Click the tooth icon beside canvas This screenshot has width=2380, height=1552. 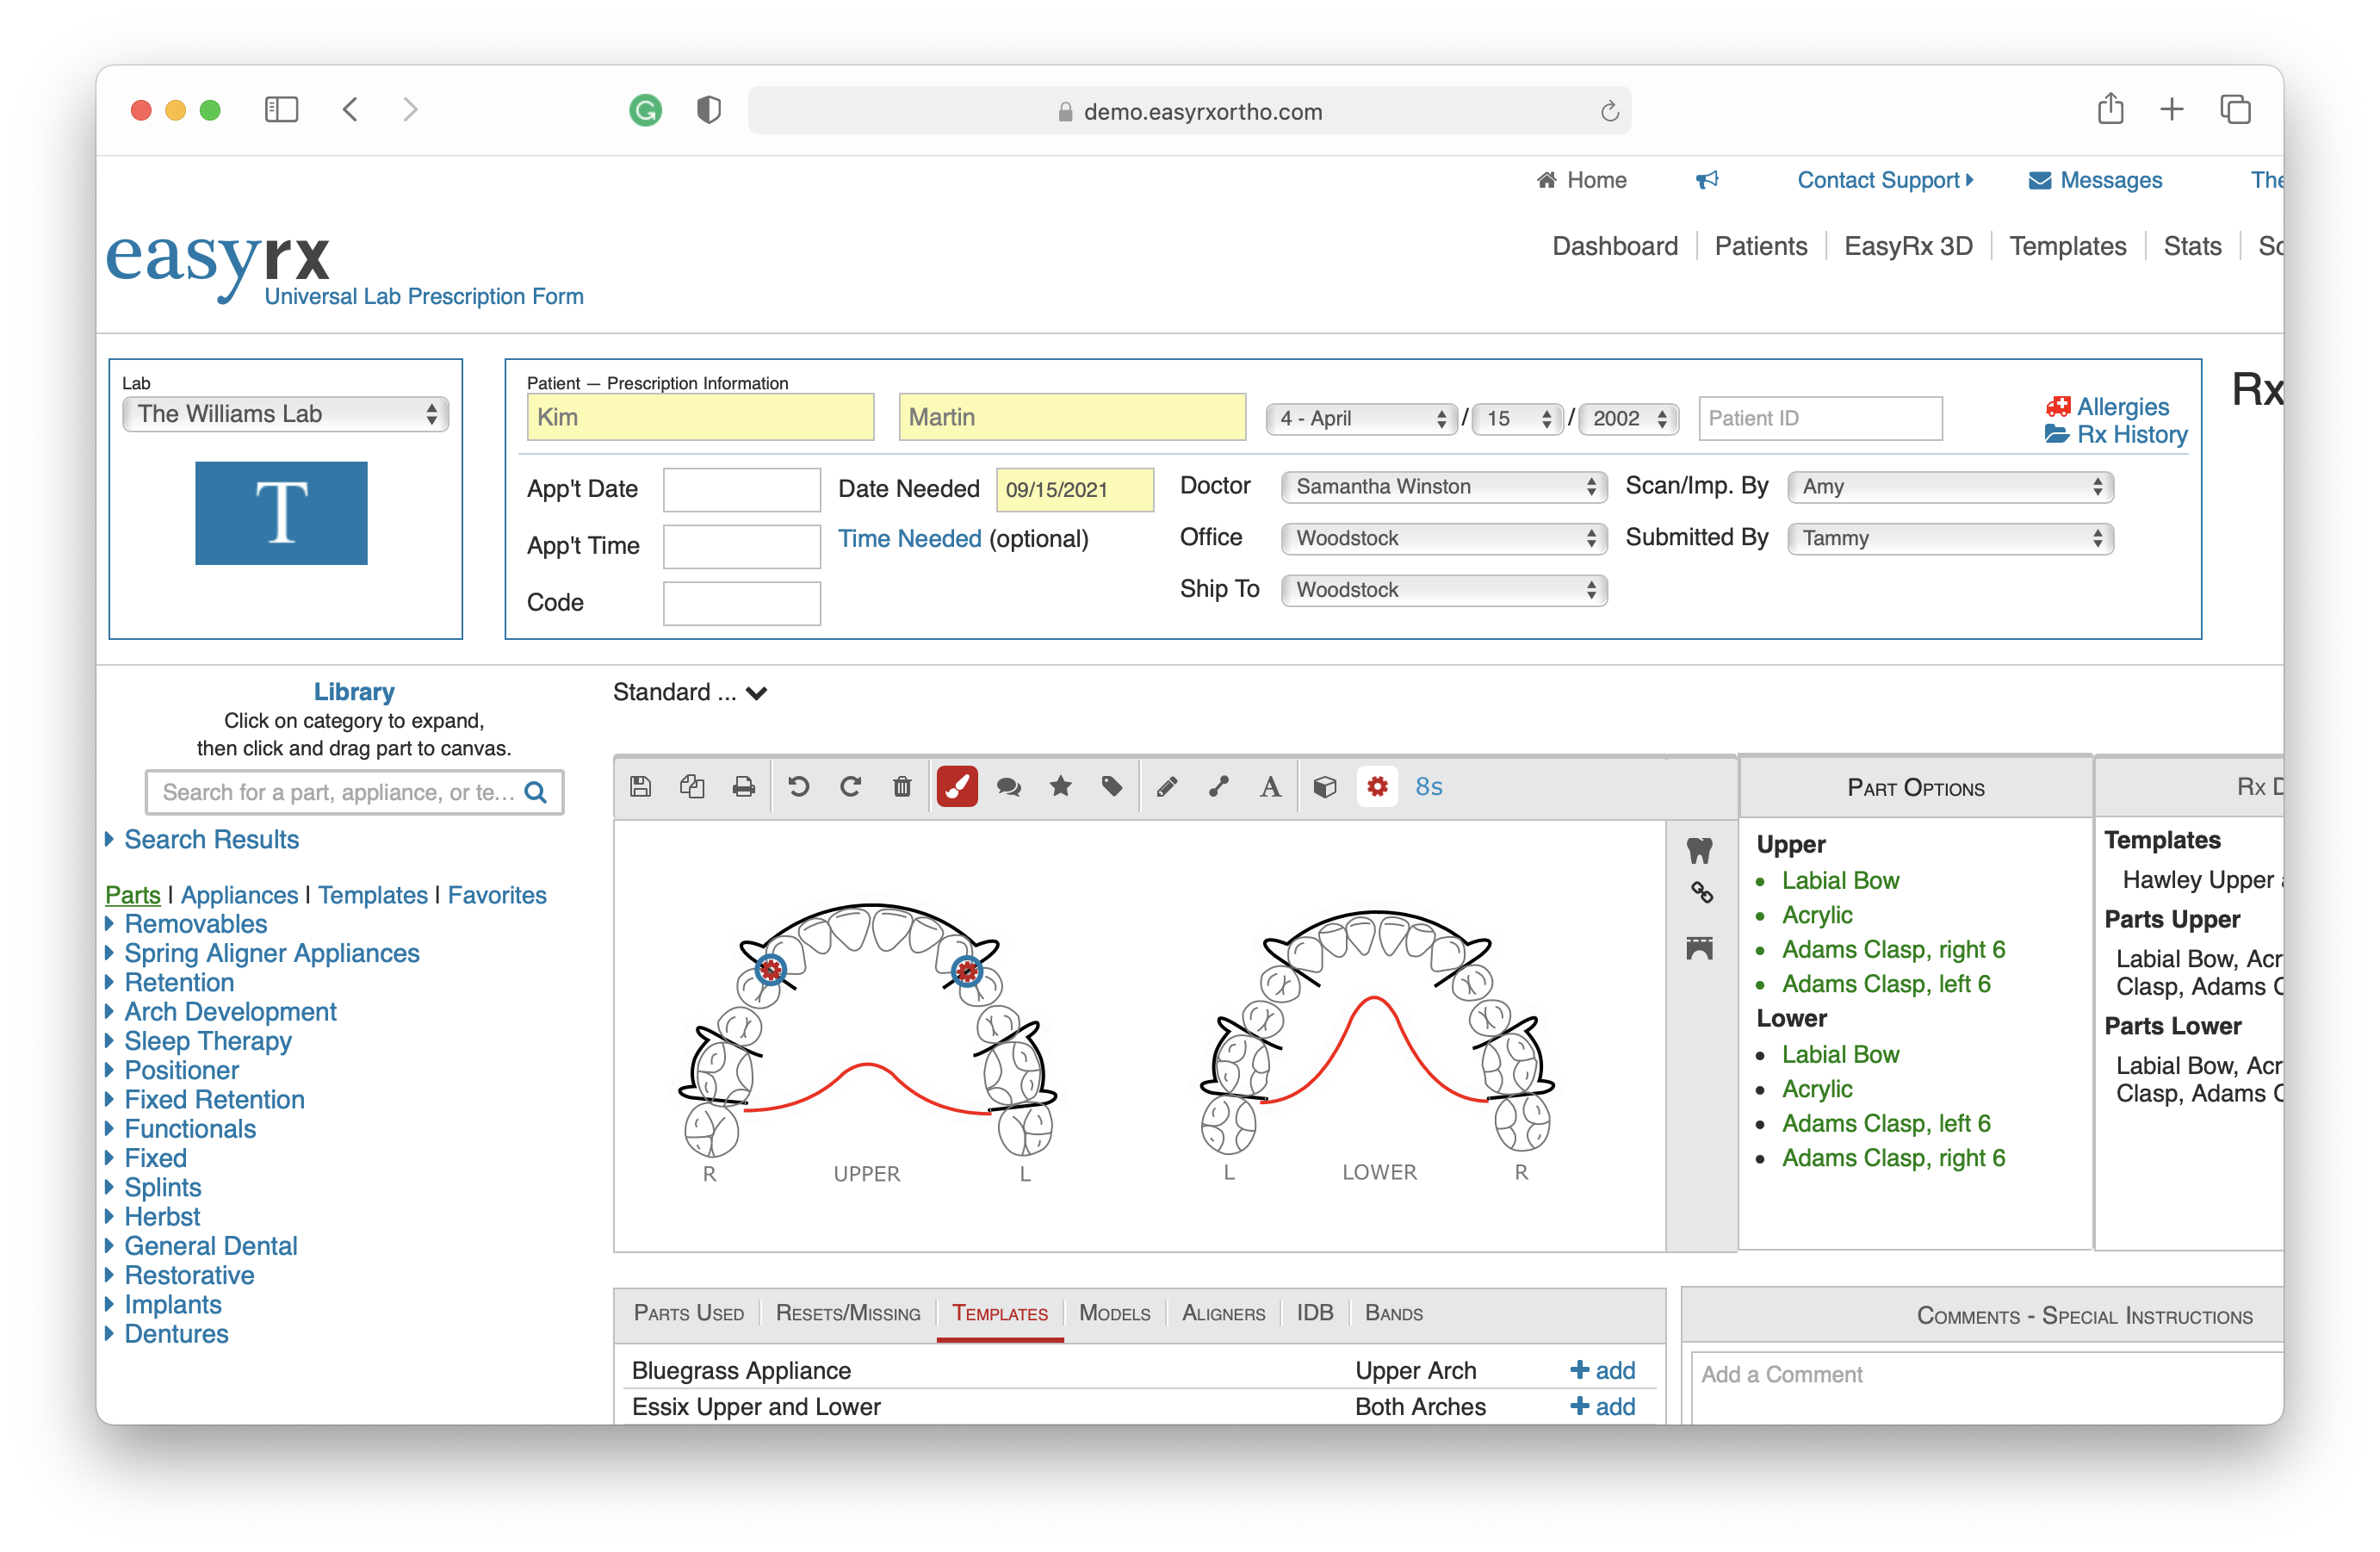click(1699, 850)
